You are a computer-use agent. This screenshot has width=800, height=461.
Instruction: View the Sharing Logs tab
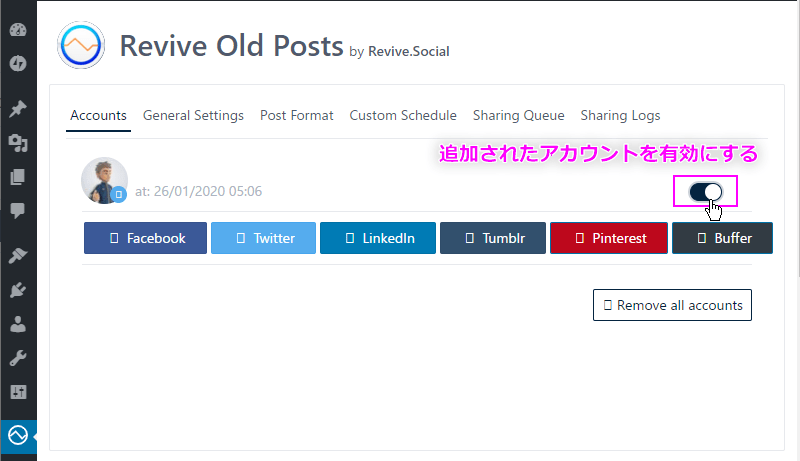620,116
